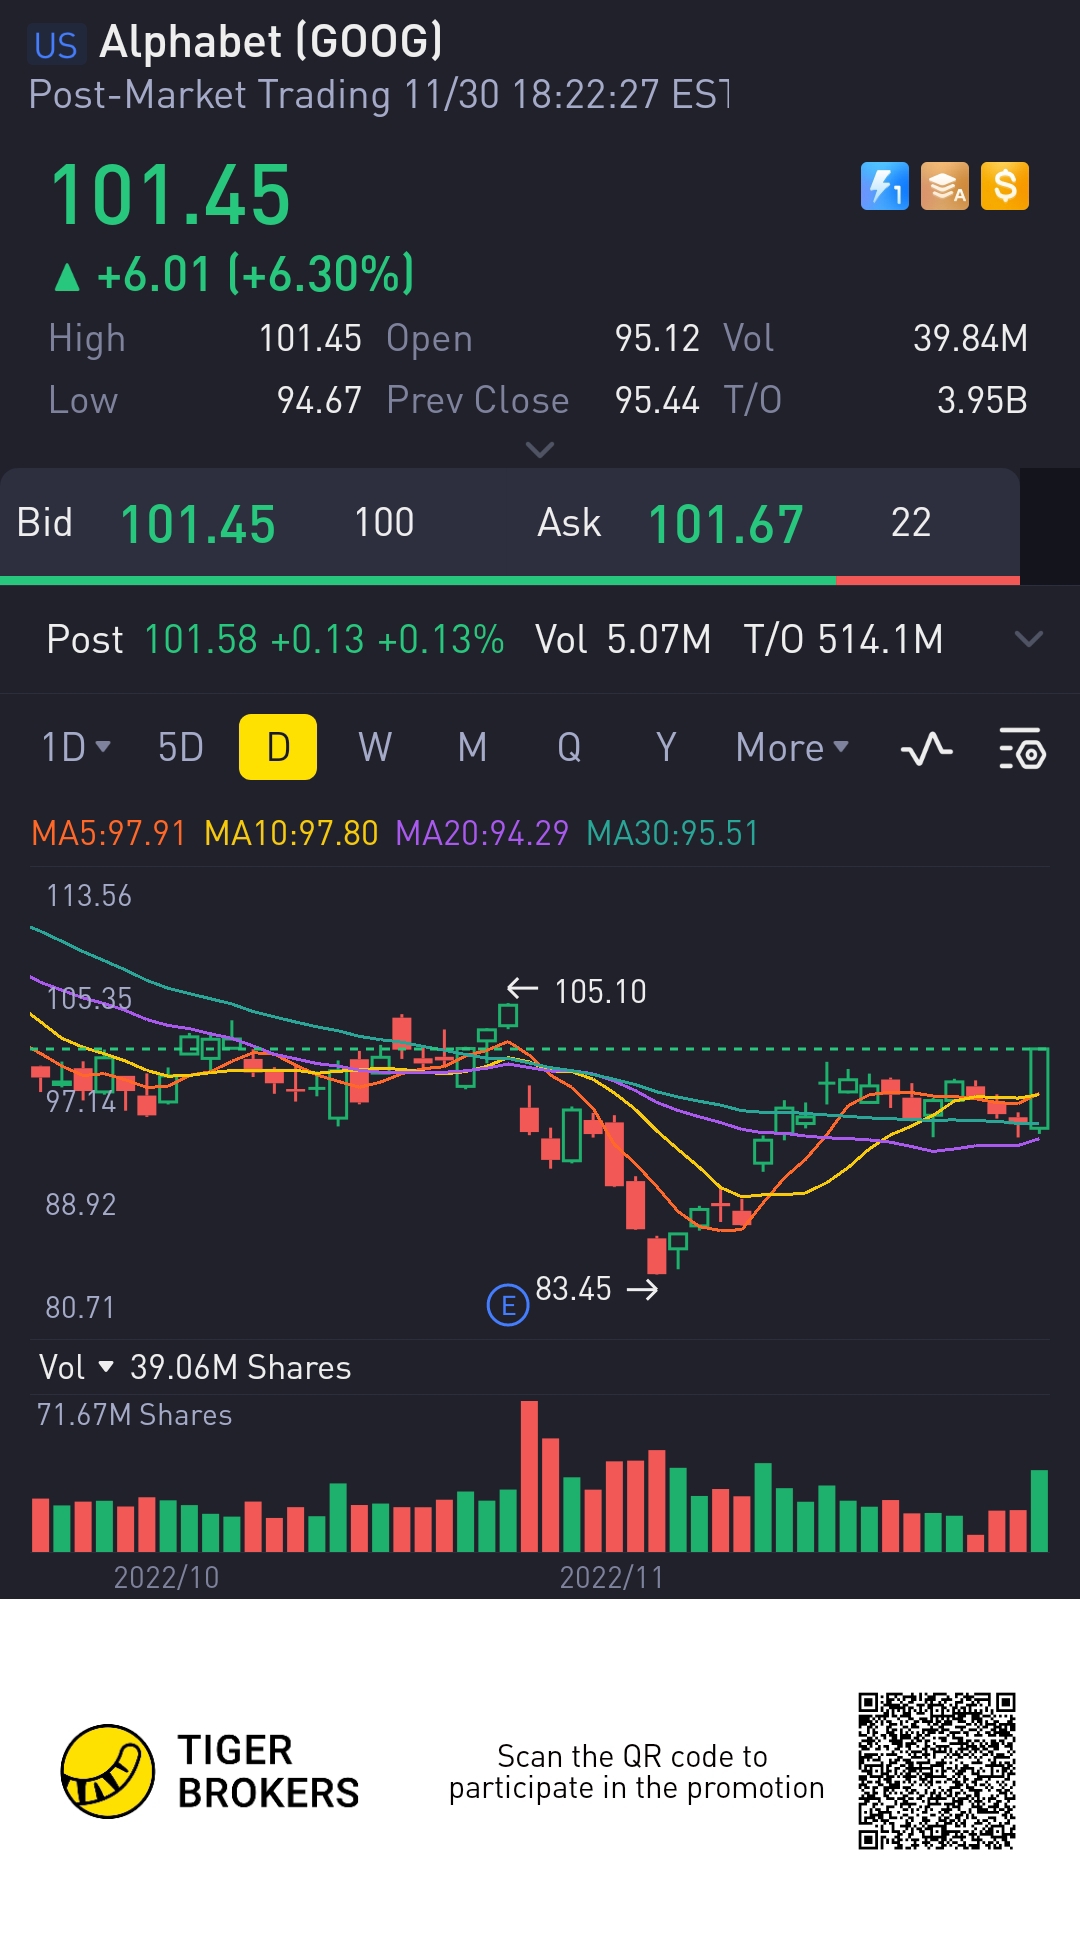The width and height of the screenshot is (1080, 1944).
Task: Tap the latest green candlestick on chart
Action: [x=1040, y=1089]
